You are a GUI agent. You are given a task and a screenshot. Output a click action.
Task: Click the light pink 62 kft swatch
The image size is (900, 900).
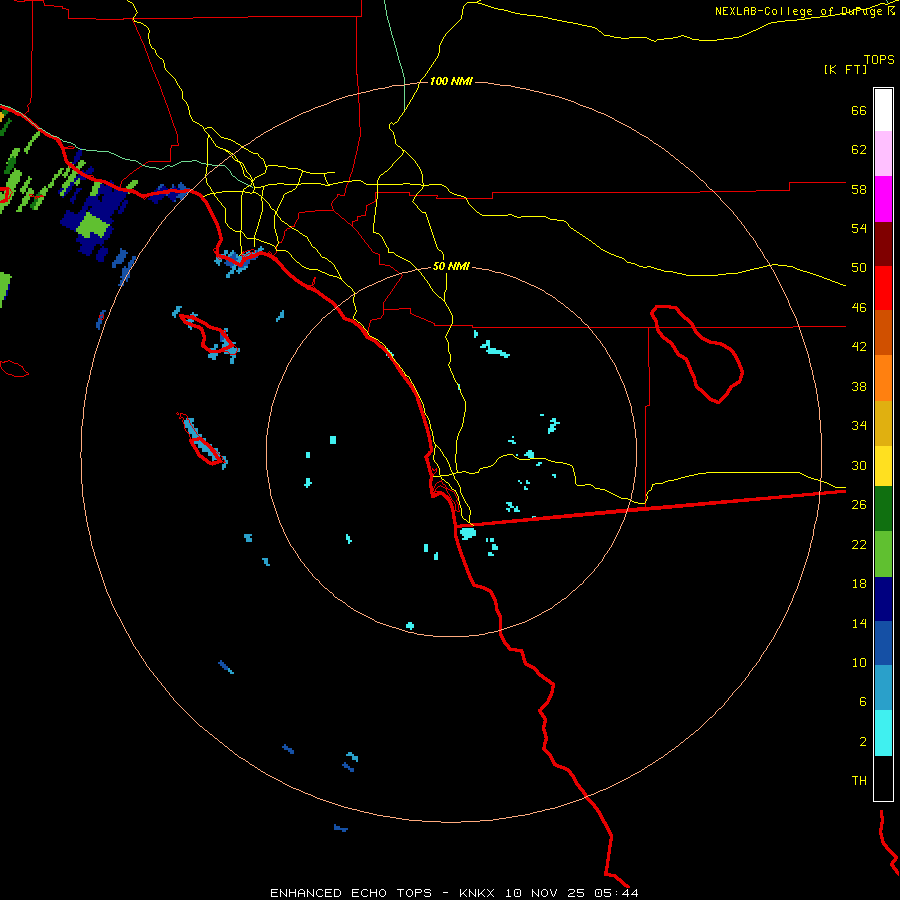click(x=883, y=153)
